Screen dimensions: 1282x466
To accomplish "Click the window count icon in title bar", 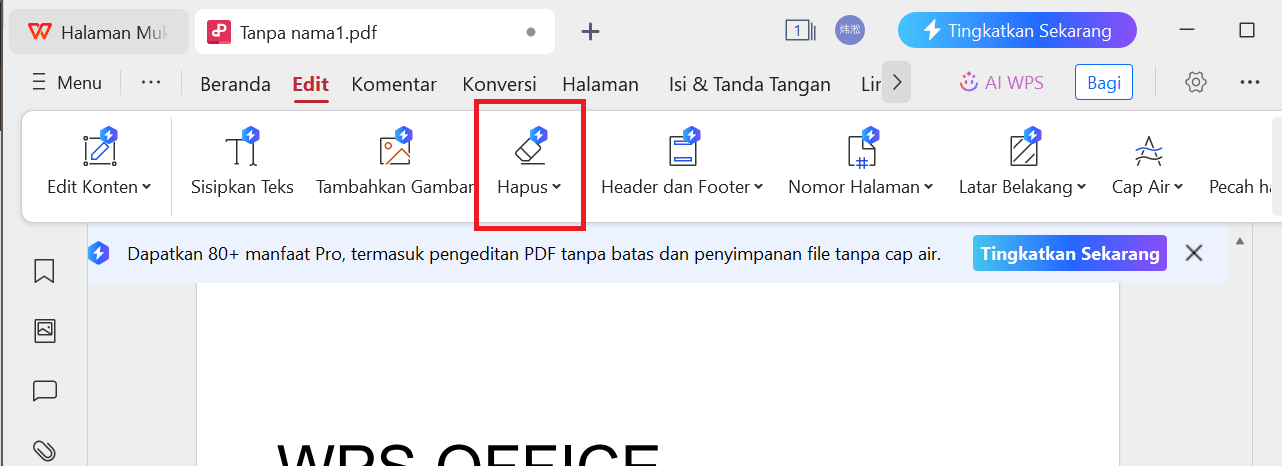I will [800, 31].
